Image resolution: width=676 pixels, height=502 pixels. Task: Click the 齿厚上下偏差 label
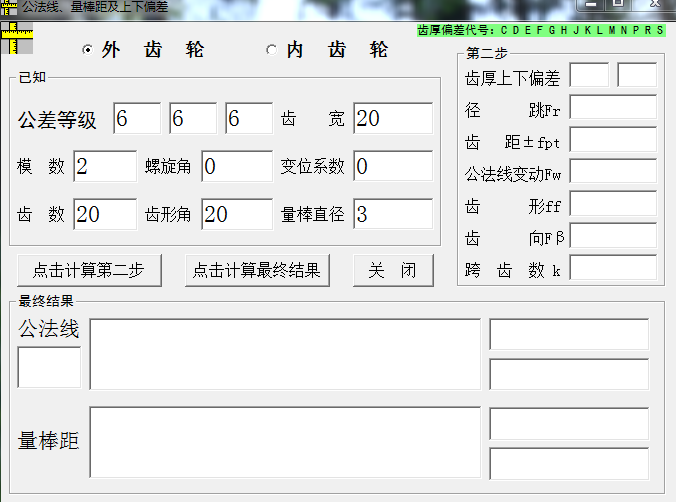click(x=513, y=78)
